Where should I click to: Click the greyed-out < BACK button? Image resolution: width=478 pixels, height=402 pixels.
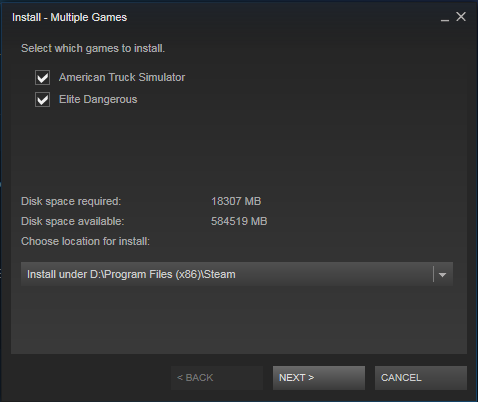[x=217, y=378]
